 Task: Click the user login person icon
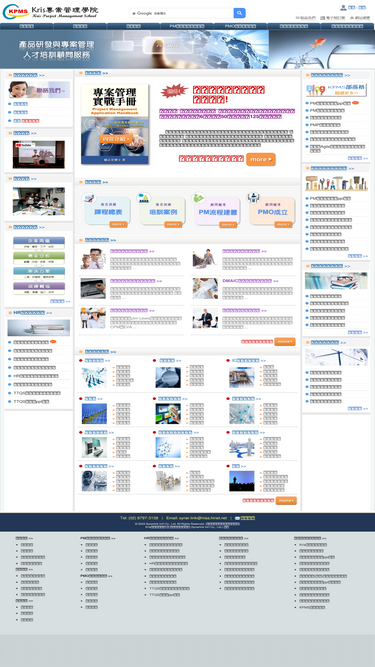tap(343, 8)
